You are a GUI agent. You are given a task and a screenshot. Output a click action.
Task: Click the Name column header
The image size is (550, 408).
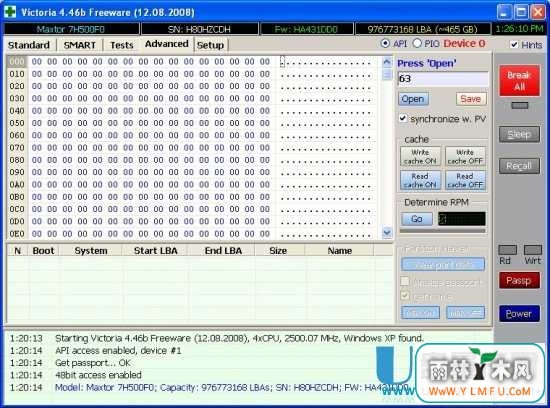(x=340, y=250)
